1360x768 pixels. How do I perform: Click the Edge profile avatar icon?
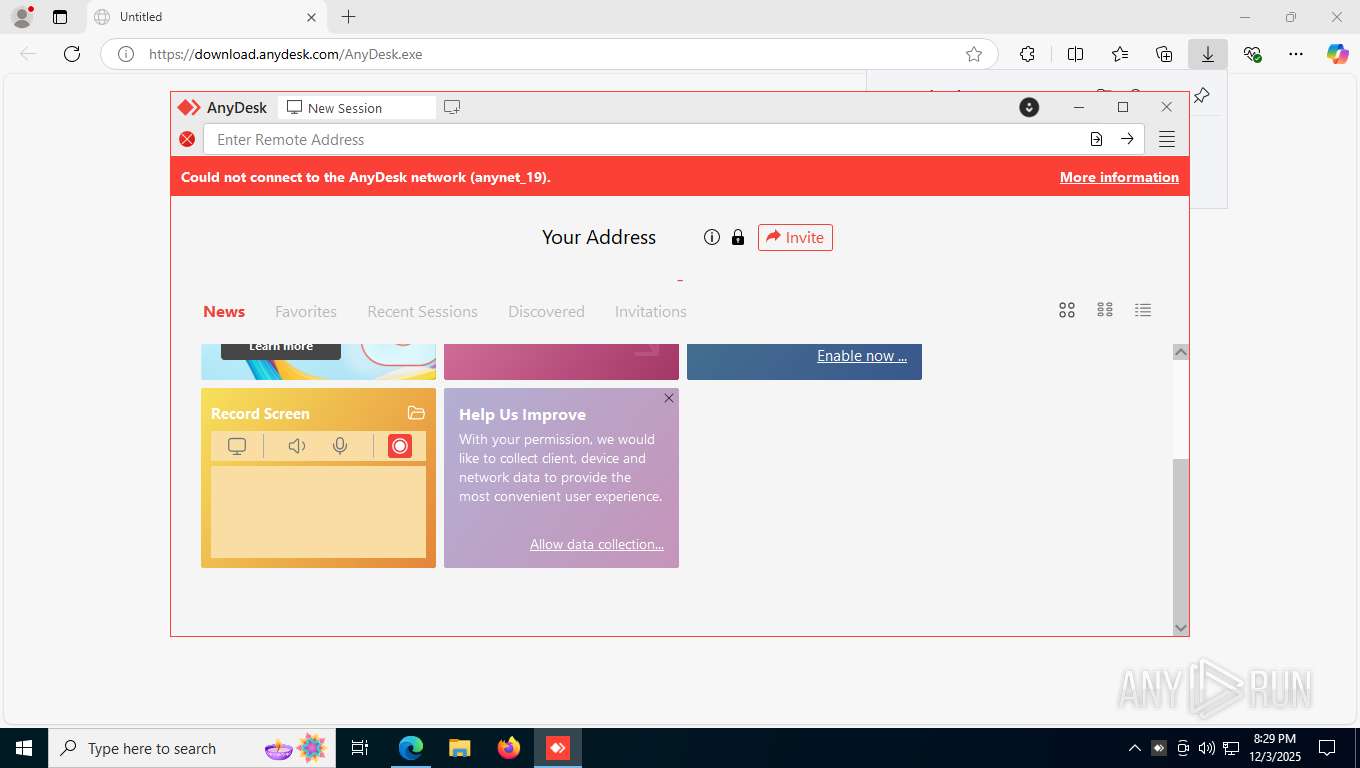click(x=21, y=17)
